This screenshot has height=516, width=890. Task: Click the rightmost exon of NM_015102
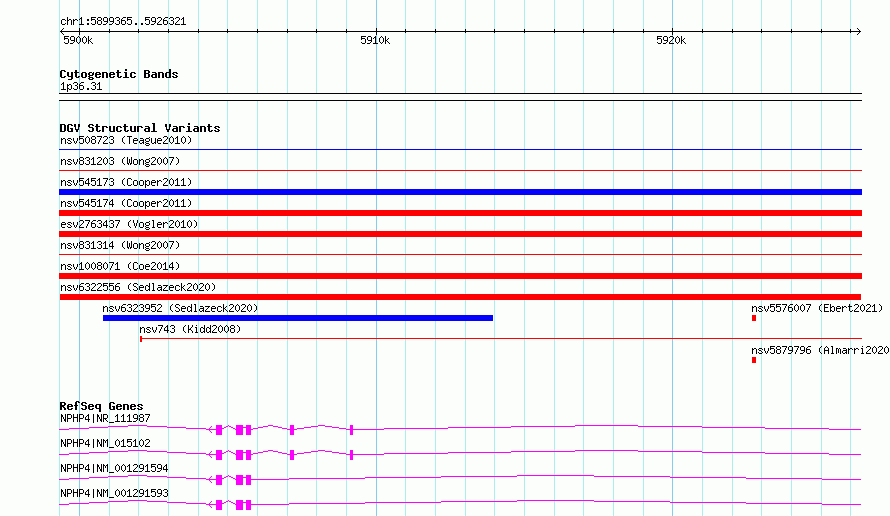click(351, 455)
